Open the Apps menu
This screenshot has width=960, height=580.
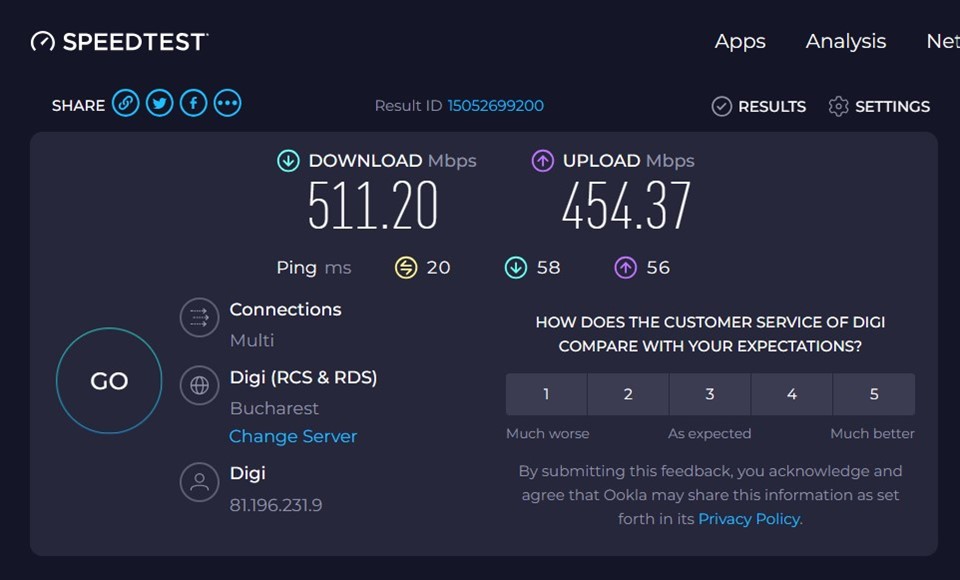(x=740, y=41)
